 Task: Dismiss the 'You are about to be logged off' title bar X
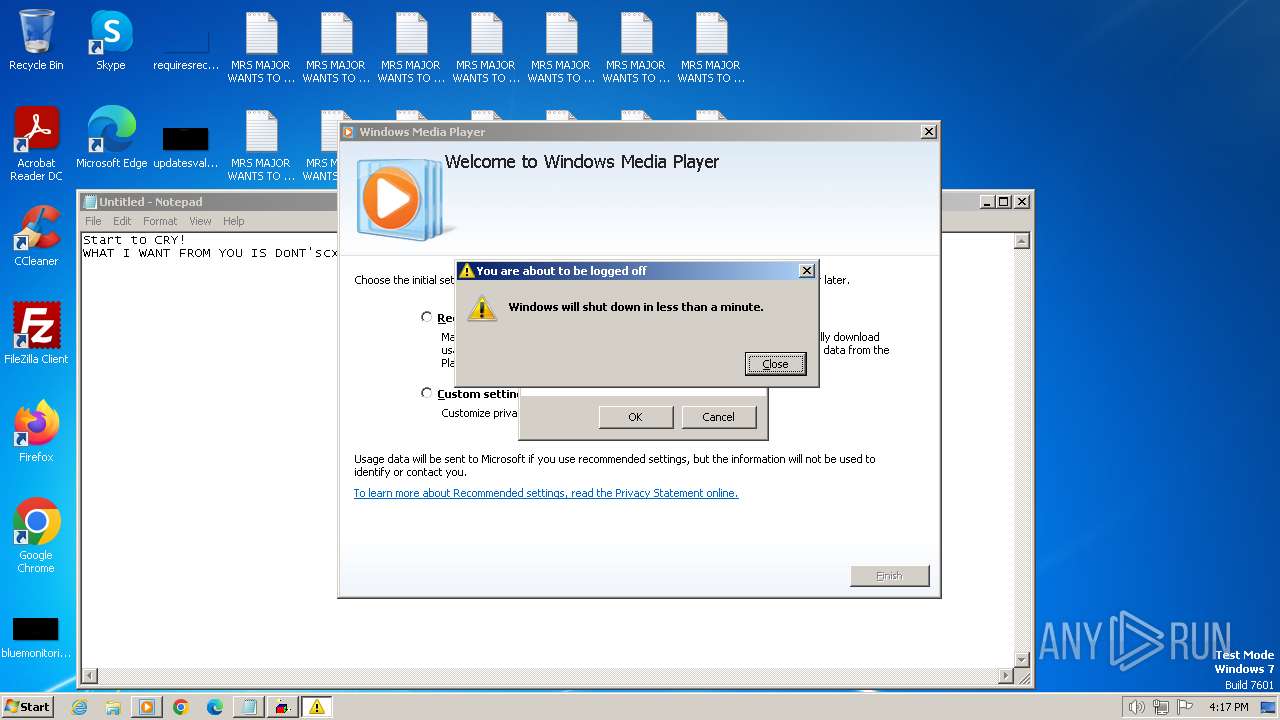pyautogui.click(x=807, y=271)
